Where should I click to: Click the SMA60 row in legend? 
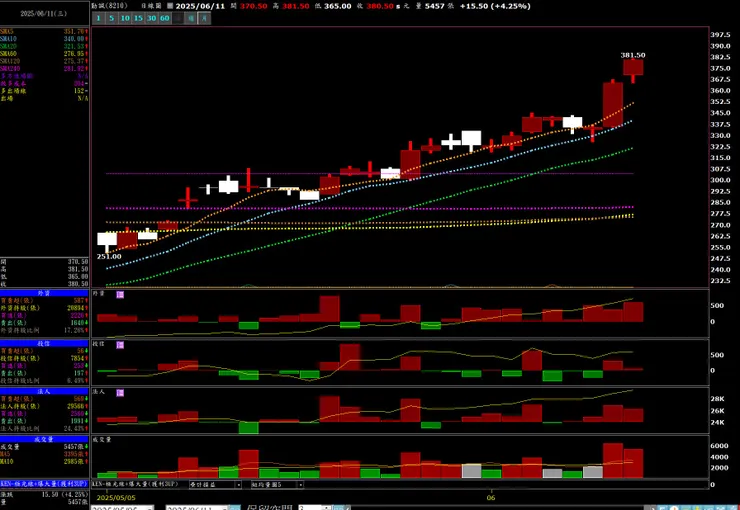(44, 54)
